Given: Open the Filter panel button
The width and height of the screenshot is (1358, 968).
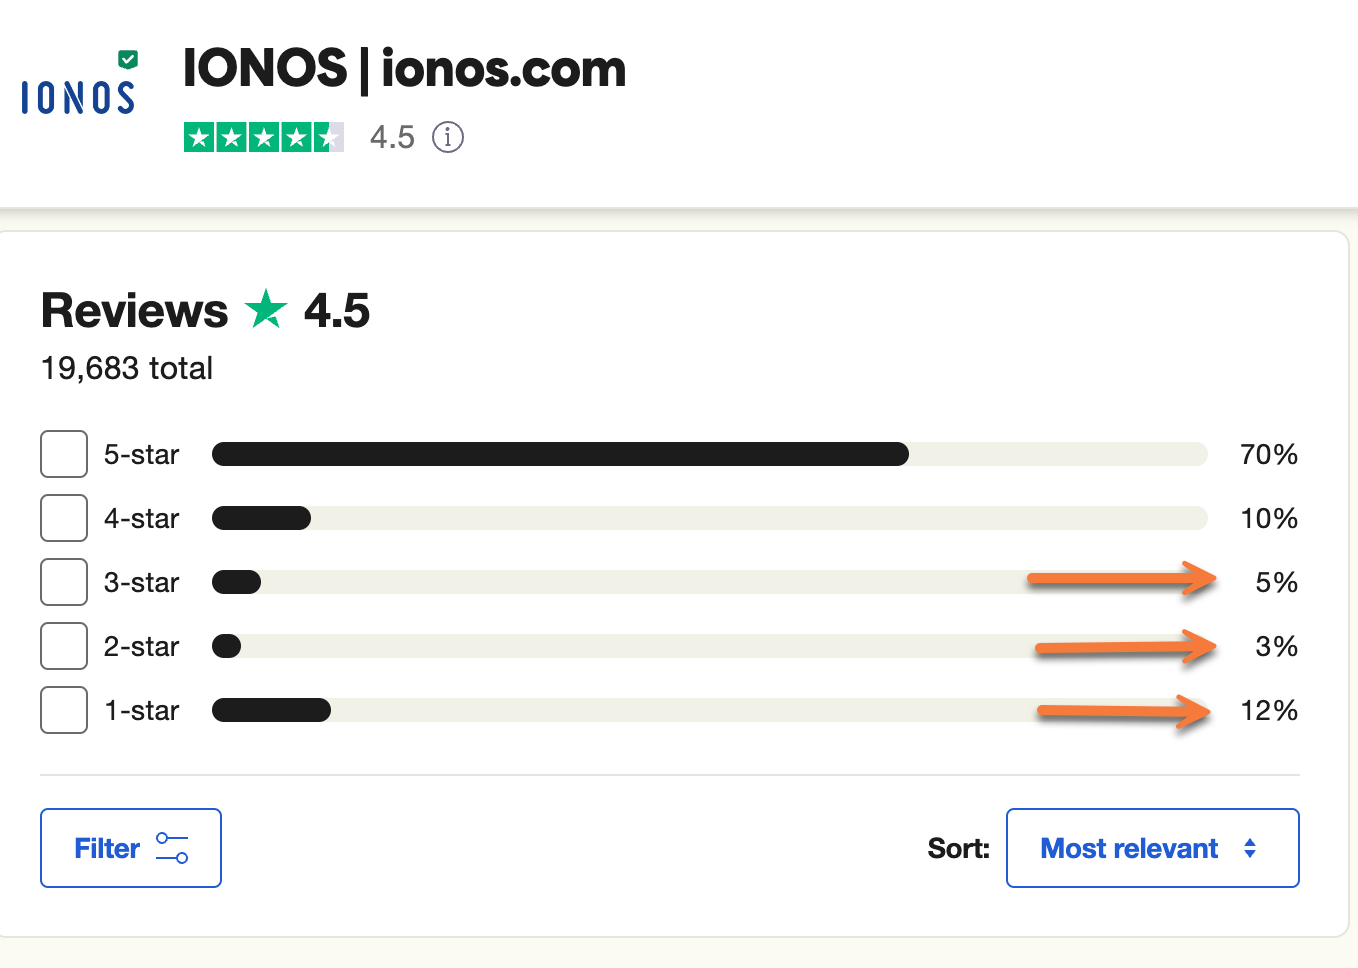Looking at the screenshot, I should pos(130,848).
